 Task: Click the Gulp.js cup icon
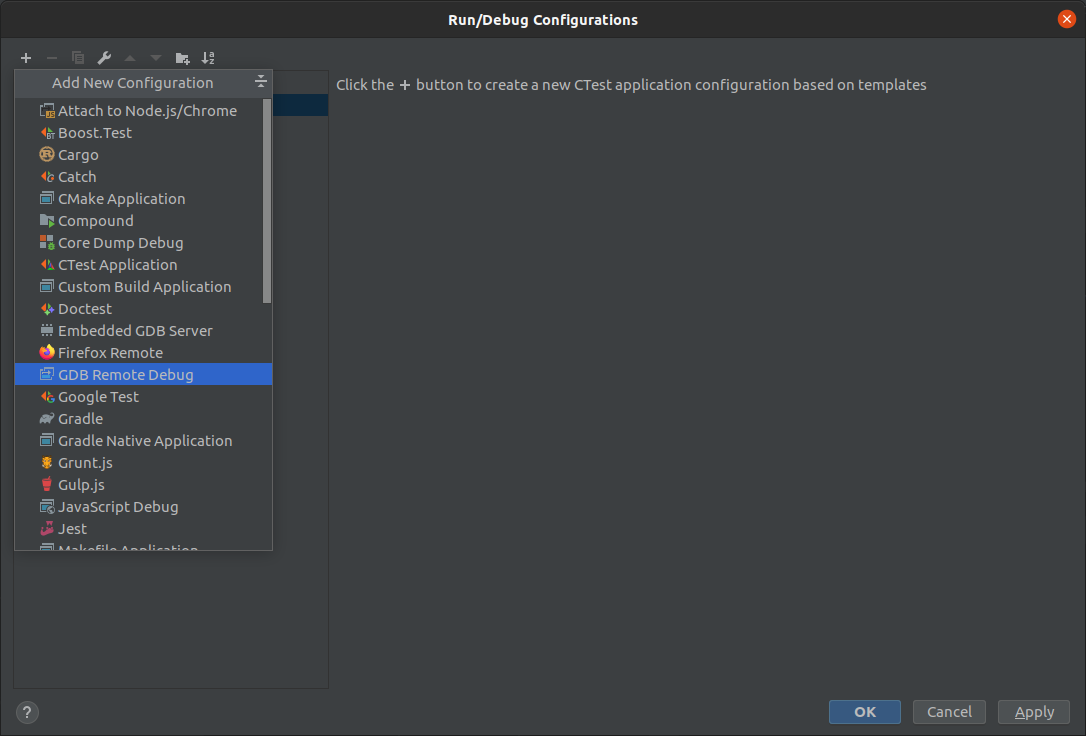[46, 485]
